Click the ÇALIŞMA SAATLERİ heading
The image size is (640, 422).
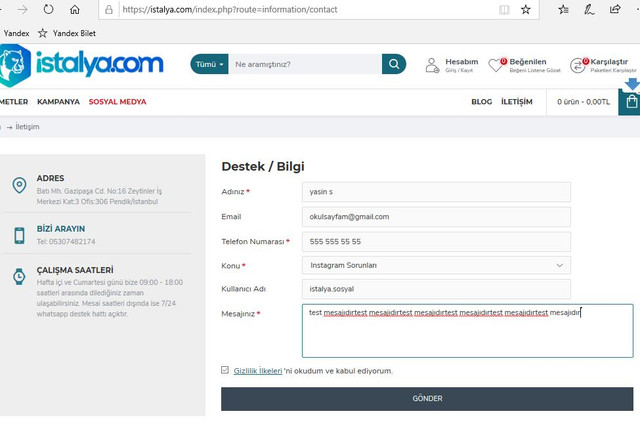pos(75,270)
